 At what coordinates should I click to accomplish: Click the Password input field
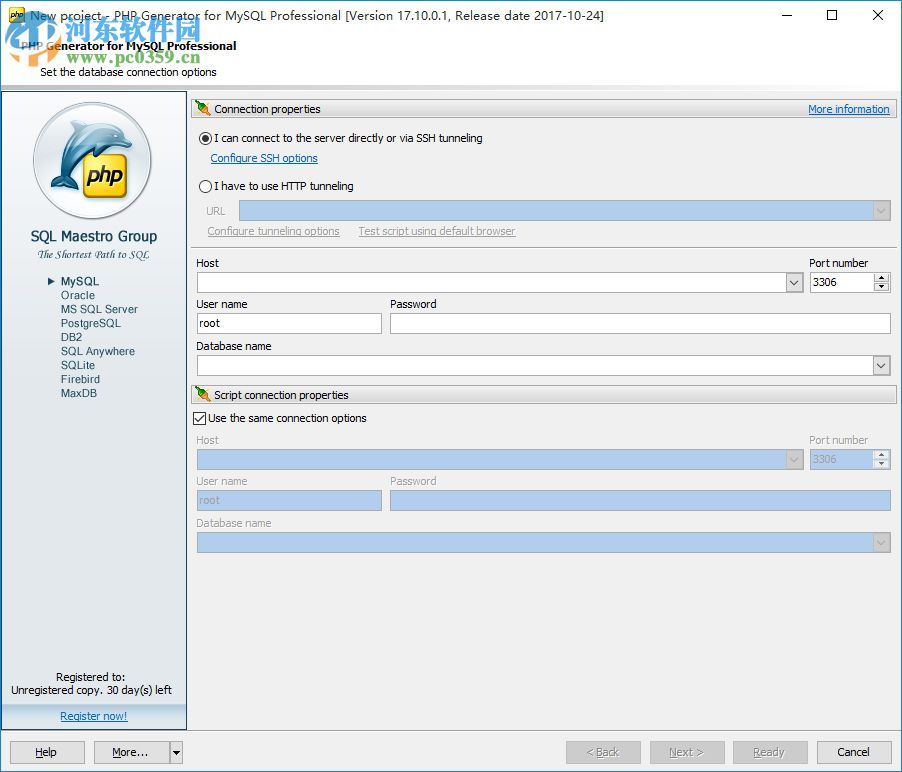coord(640,323)
